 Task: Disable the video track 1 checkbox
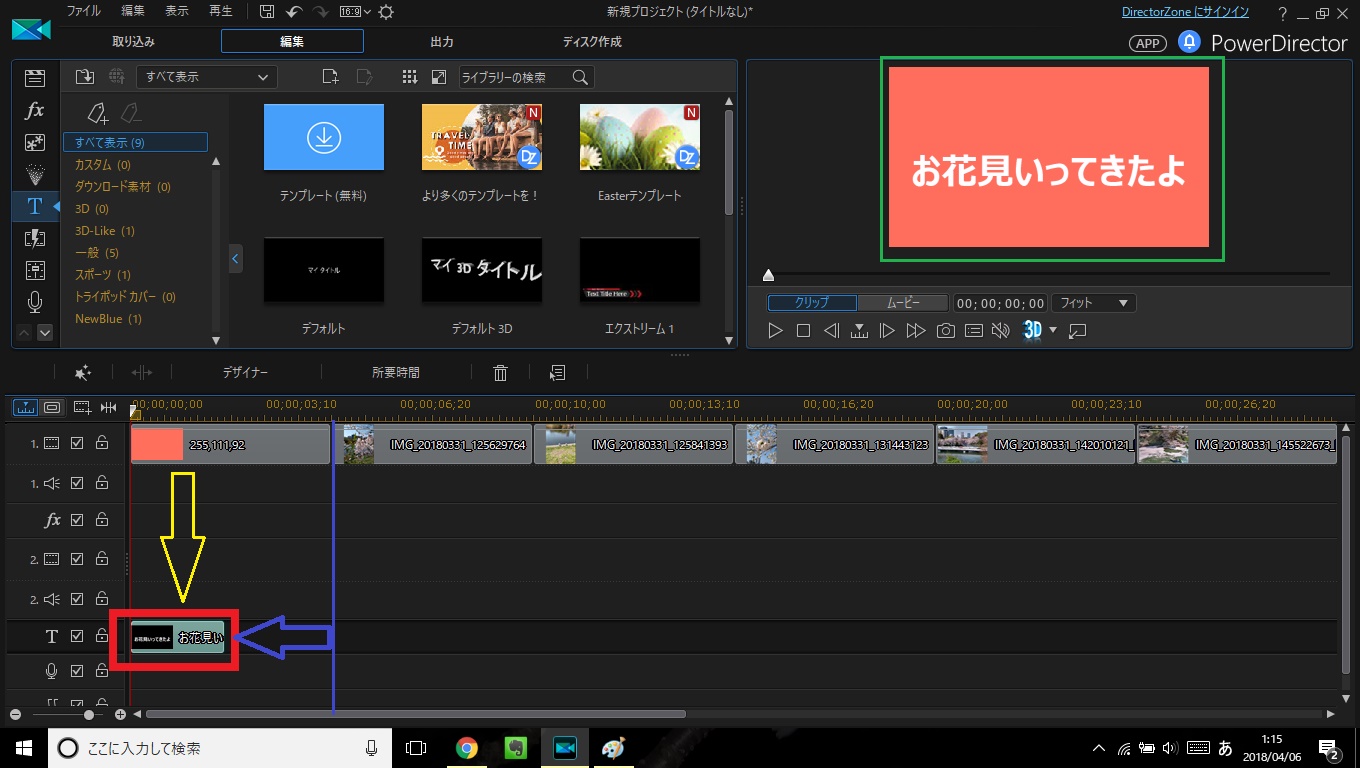point(77,443)
